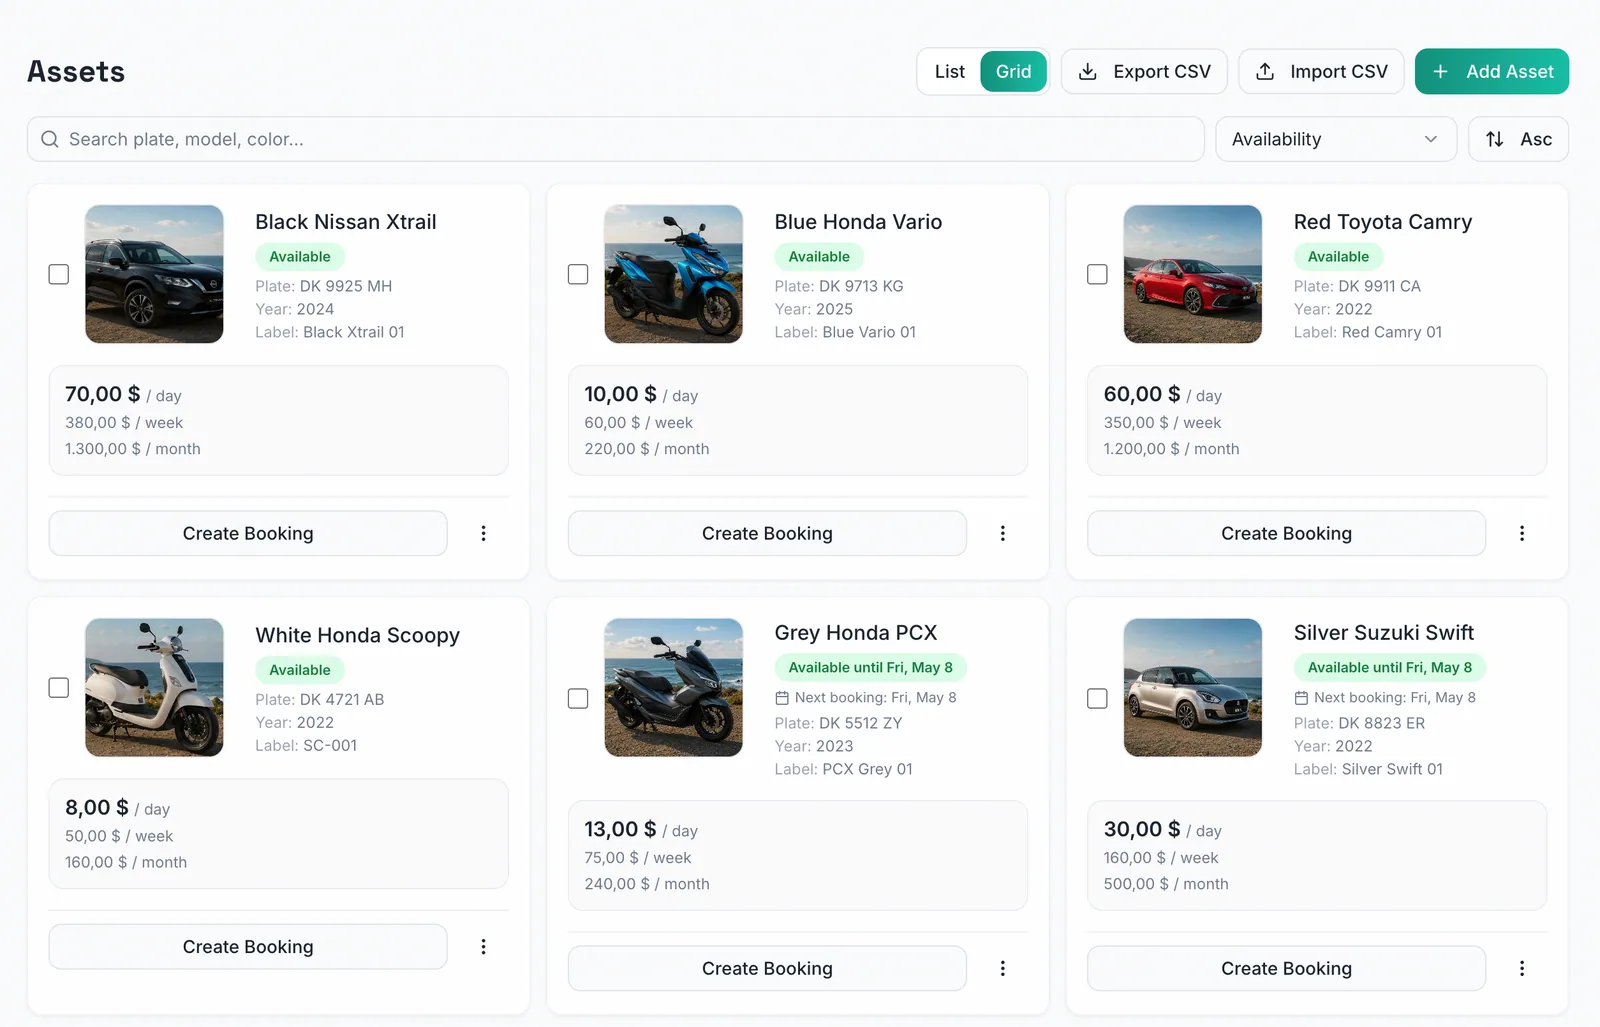1600x1027 pixels.
Task: Click Available until Fri, May 8 badge on Silver Suzuki Swift
Action: (1390, 667)
